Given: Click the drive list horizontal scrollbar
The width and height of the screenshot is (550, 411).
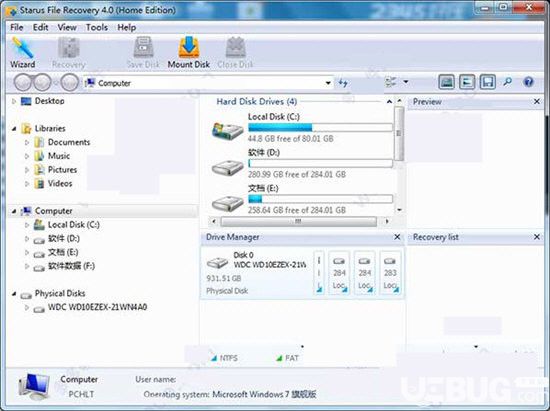Looking at the screenshot, I should tap(299, 221).
